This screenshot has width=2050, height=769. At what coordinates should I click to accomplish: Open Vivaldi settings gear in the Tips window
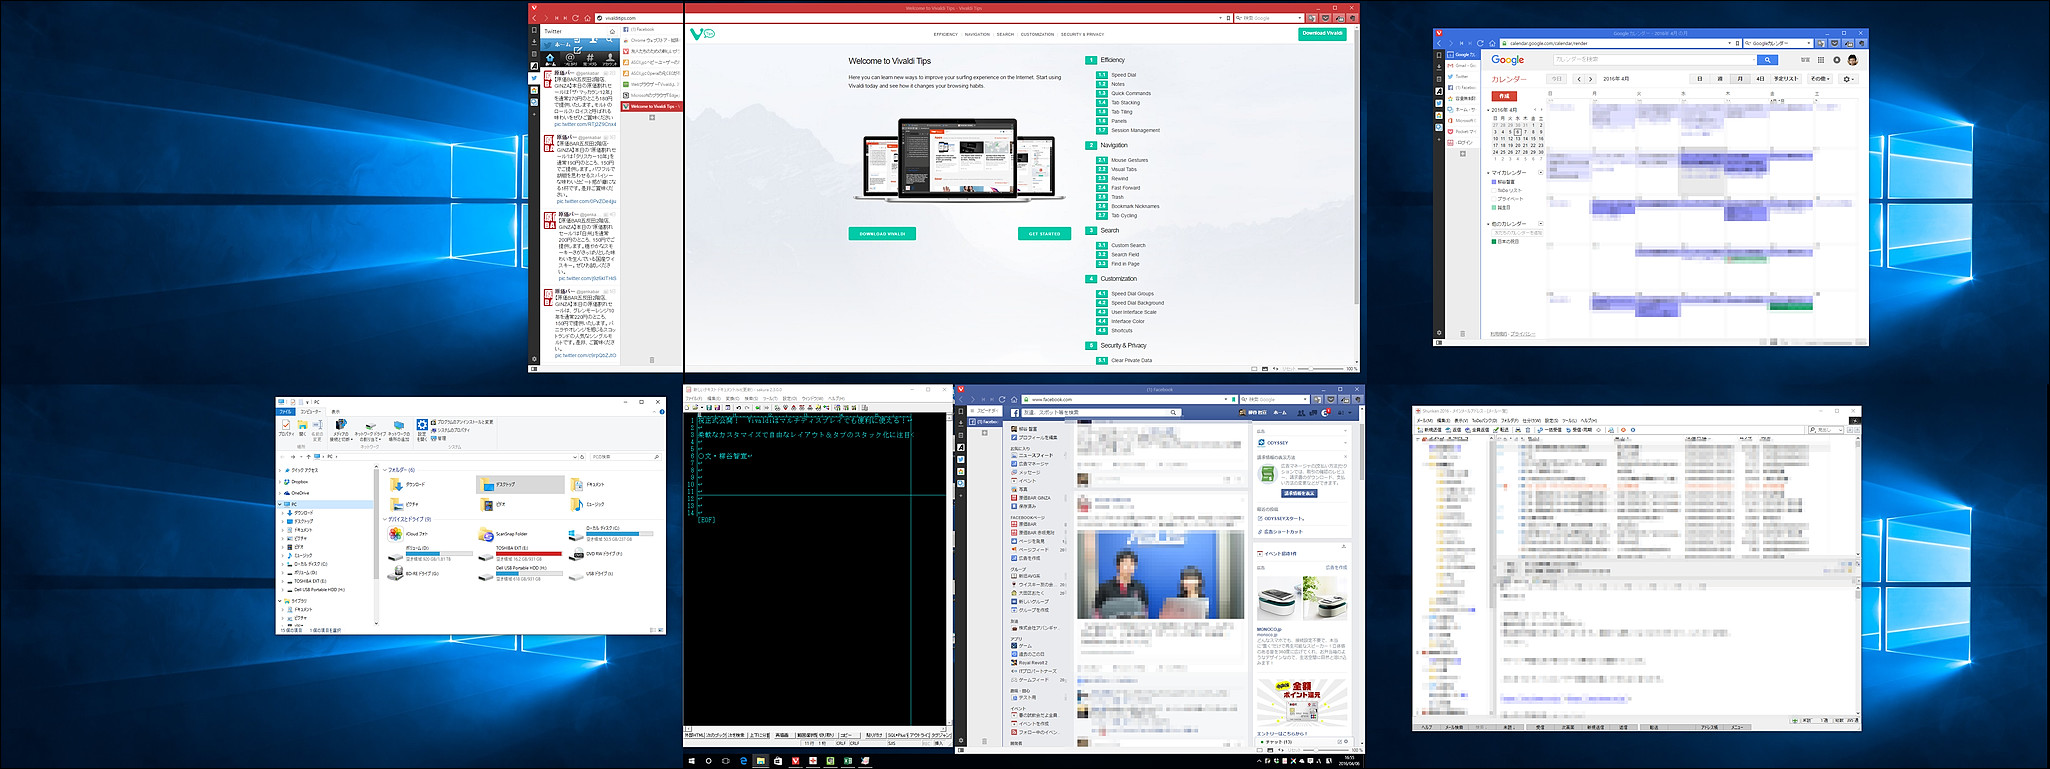pyautogui.click(x=534, y=359)
